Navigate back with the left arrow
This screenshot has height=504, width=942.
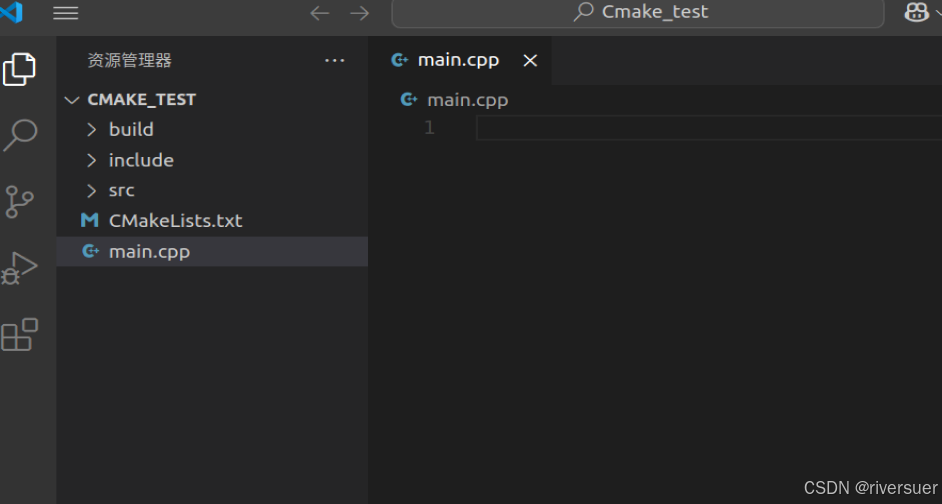click(x=320, y=13)
